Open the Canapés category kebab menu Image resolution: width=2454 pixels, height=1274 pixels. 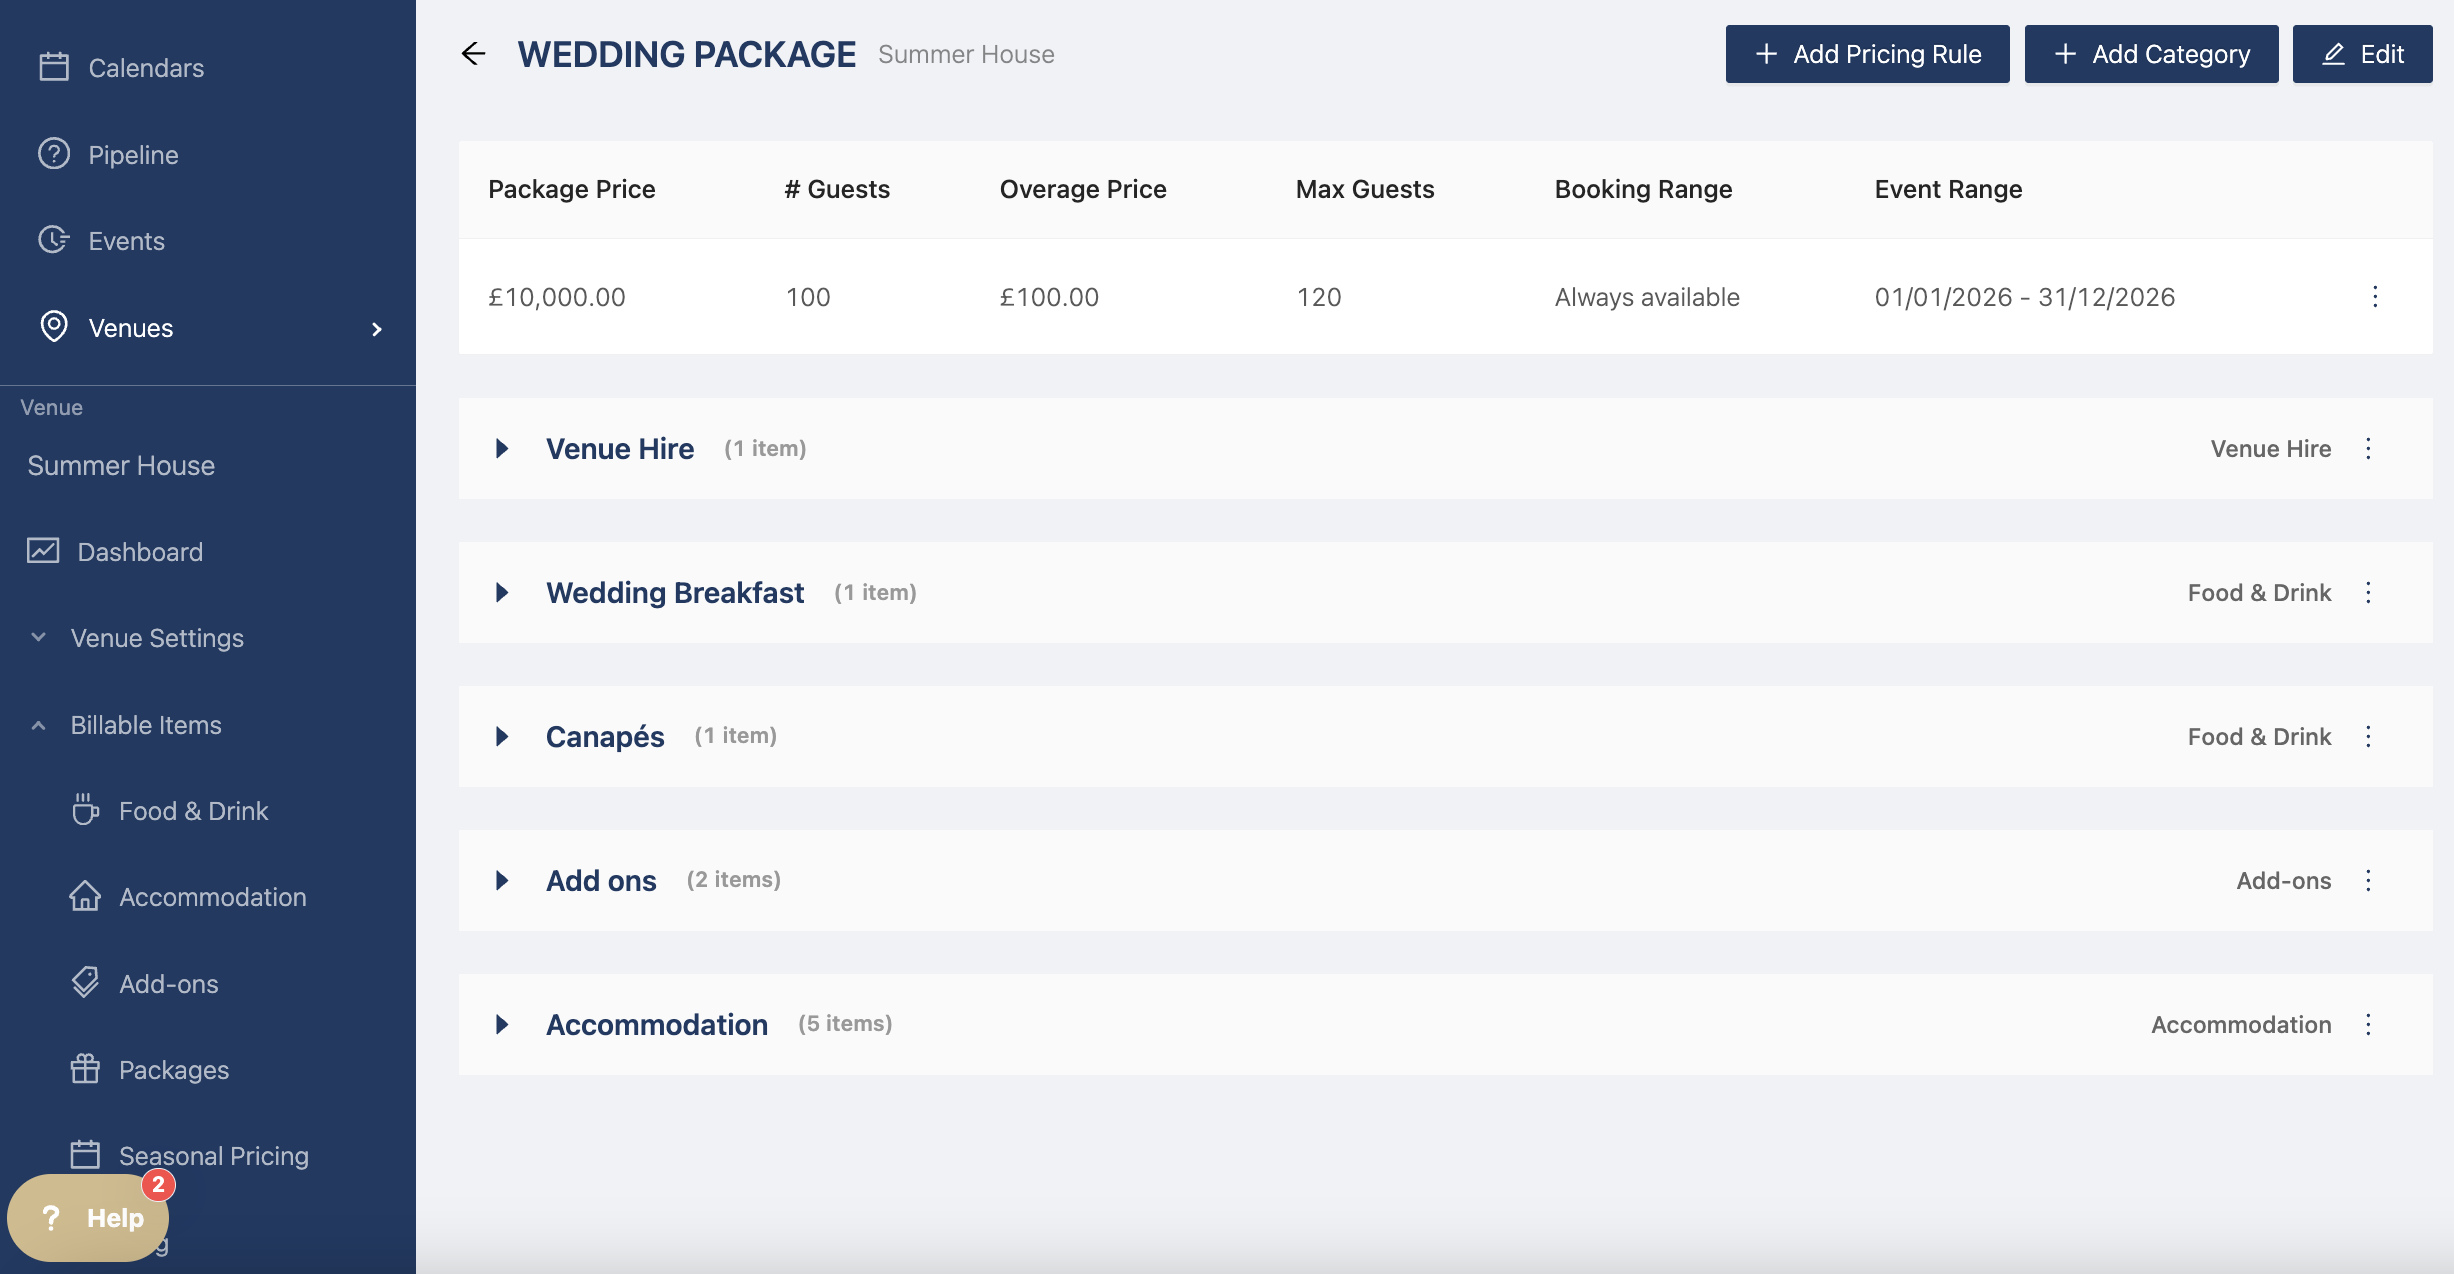(2368, 737)
